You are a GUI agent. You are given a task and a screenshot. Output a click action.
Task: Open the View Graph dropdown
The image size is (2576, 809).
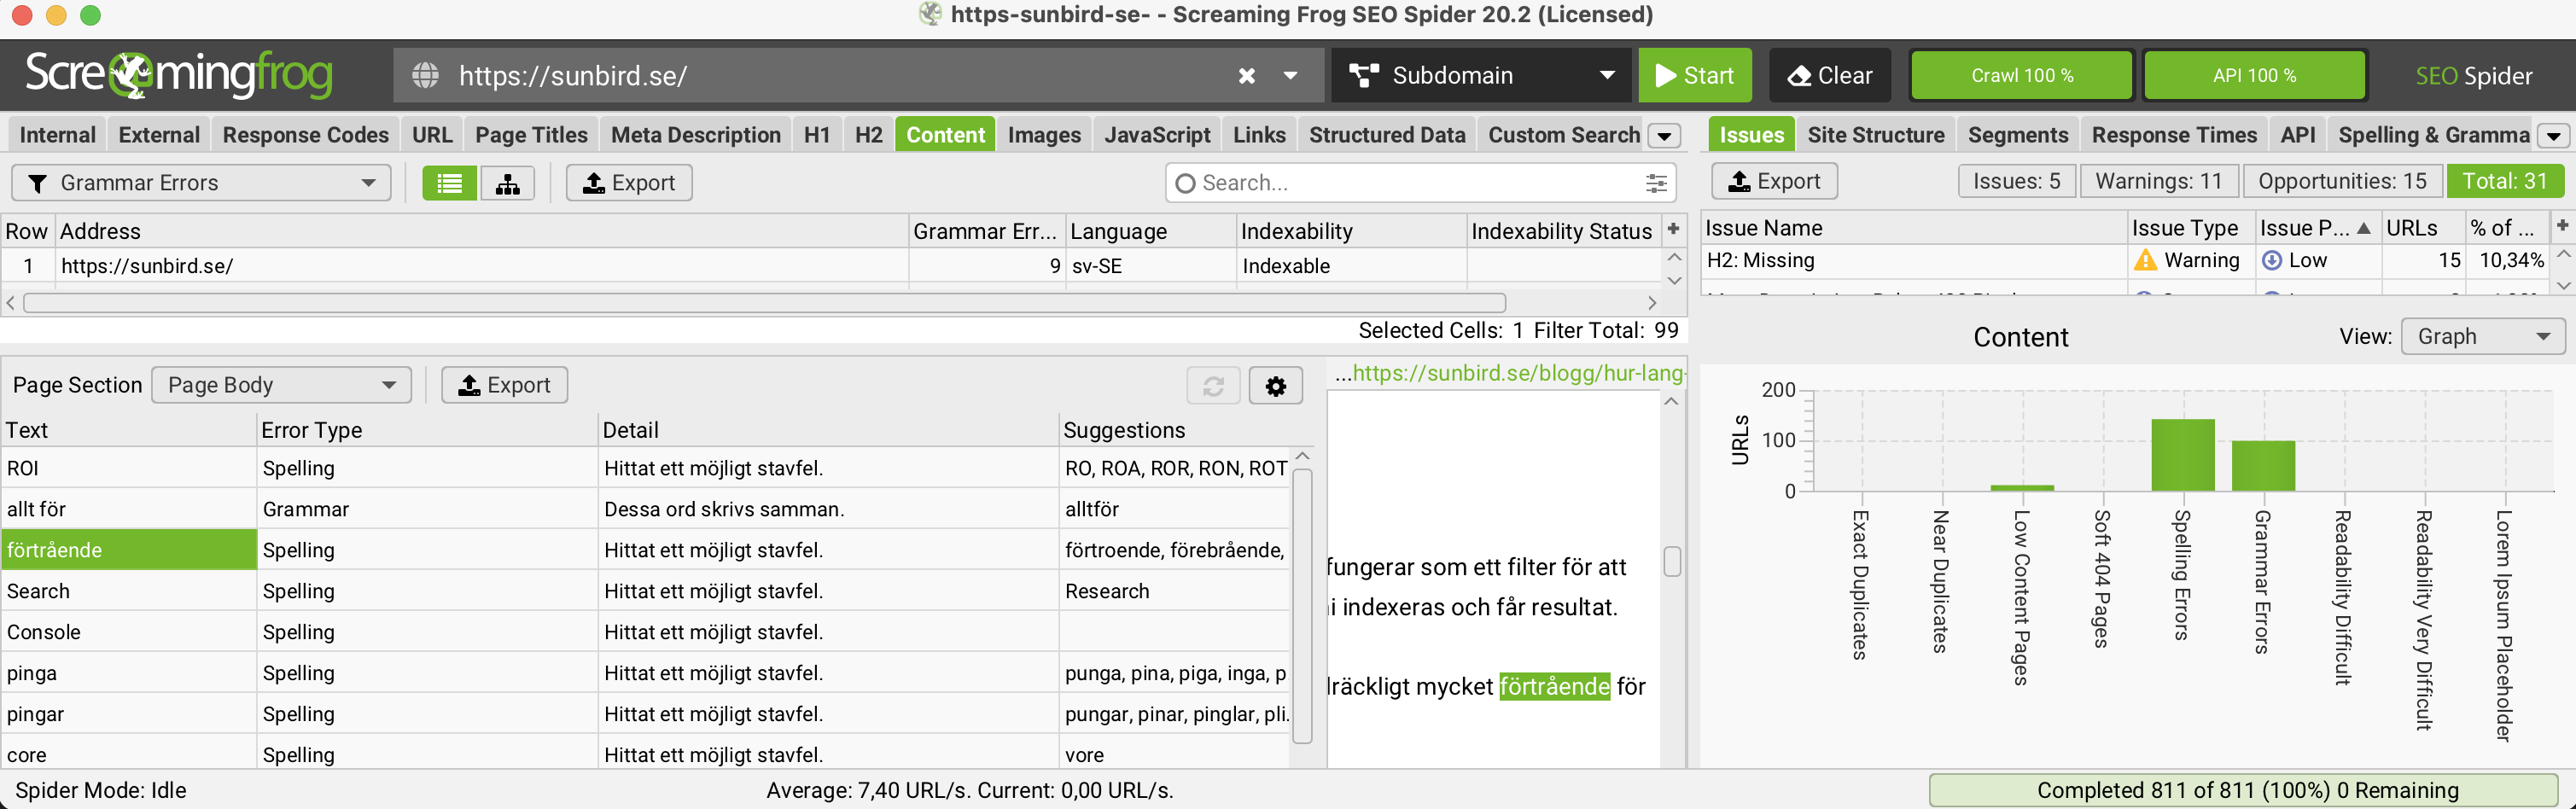2482,337
